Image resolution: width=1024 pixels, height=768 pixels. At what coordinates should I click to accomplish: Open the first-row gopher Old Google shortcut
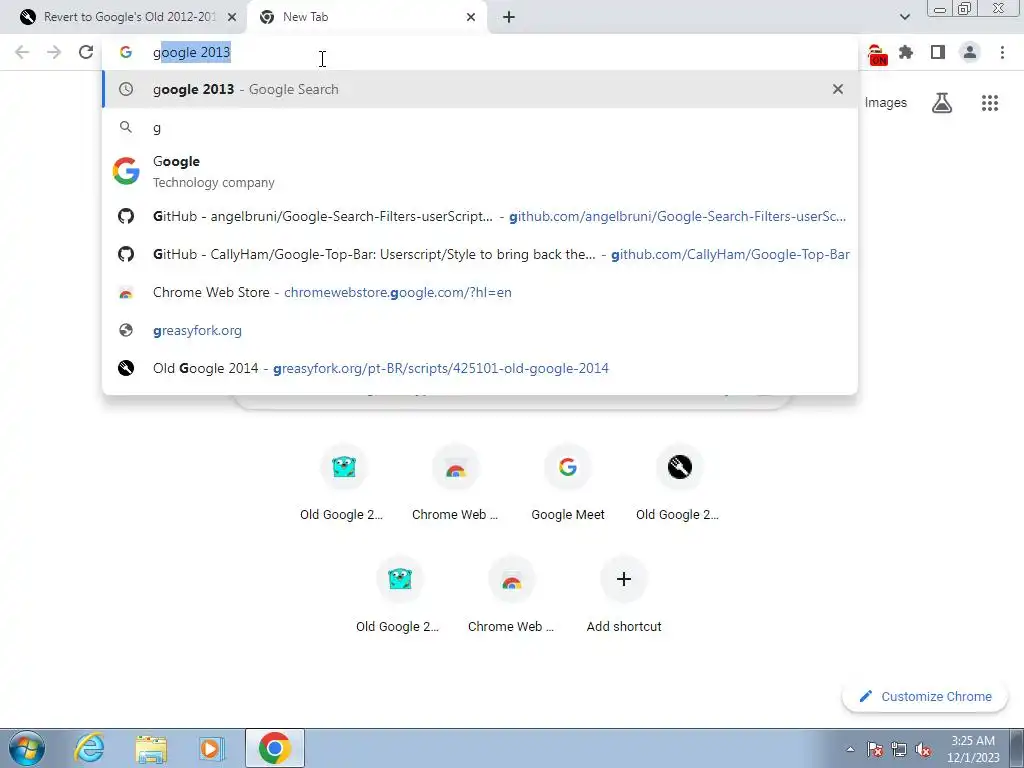[x=344, y=484]
